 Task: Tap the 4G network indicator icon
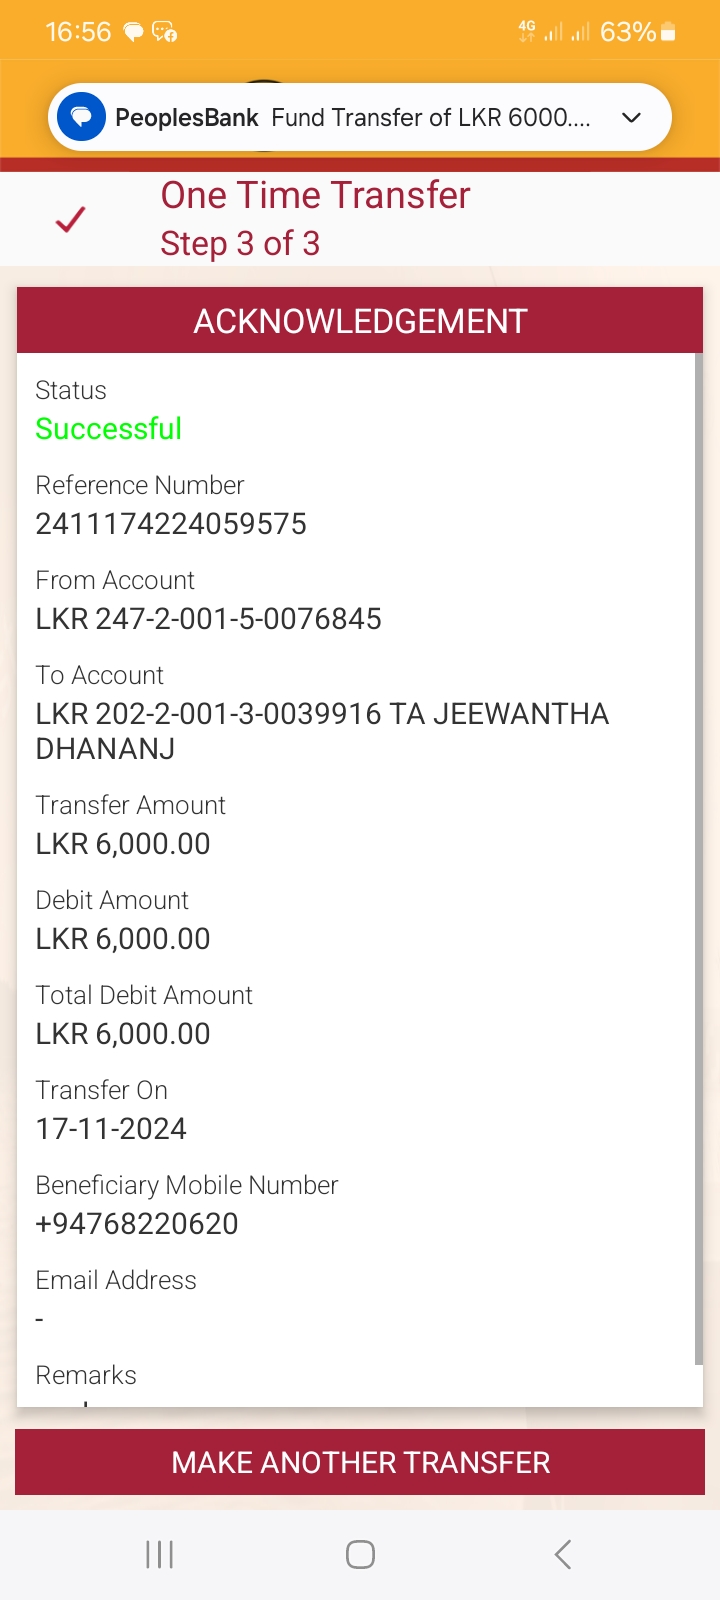(527, 30)
